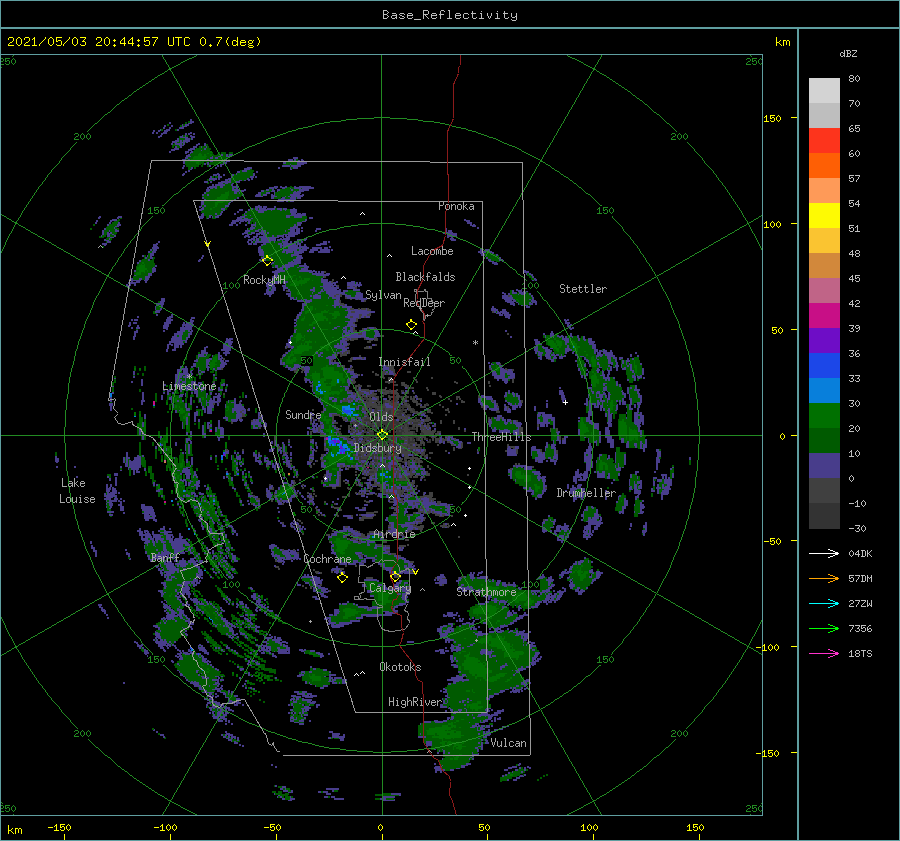This screenshot has height=841, width=900.
Task: Click the Airdrie city label
Action: coord(394,534)
